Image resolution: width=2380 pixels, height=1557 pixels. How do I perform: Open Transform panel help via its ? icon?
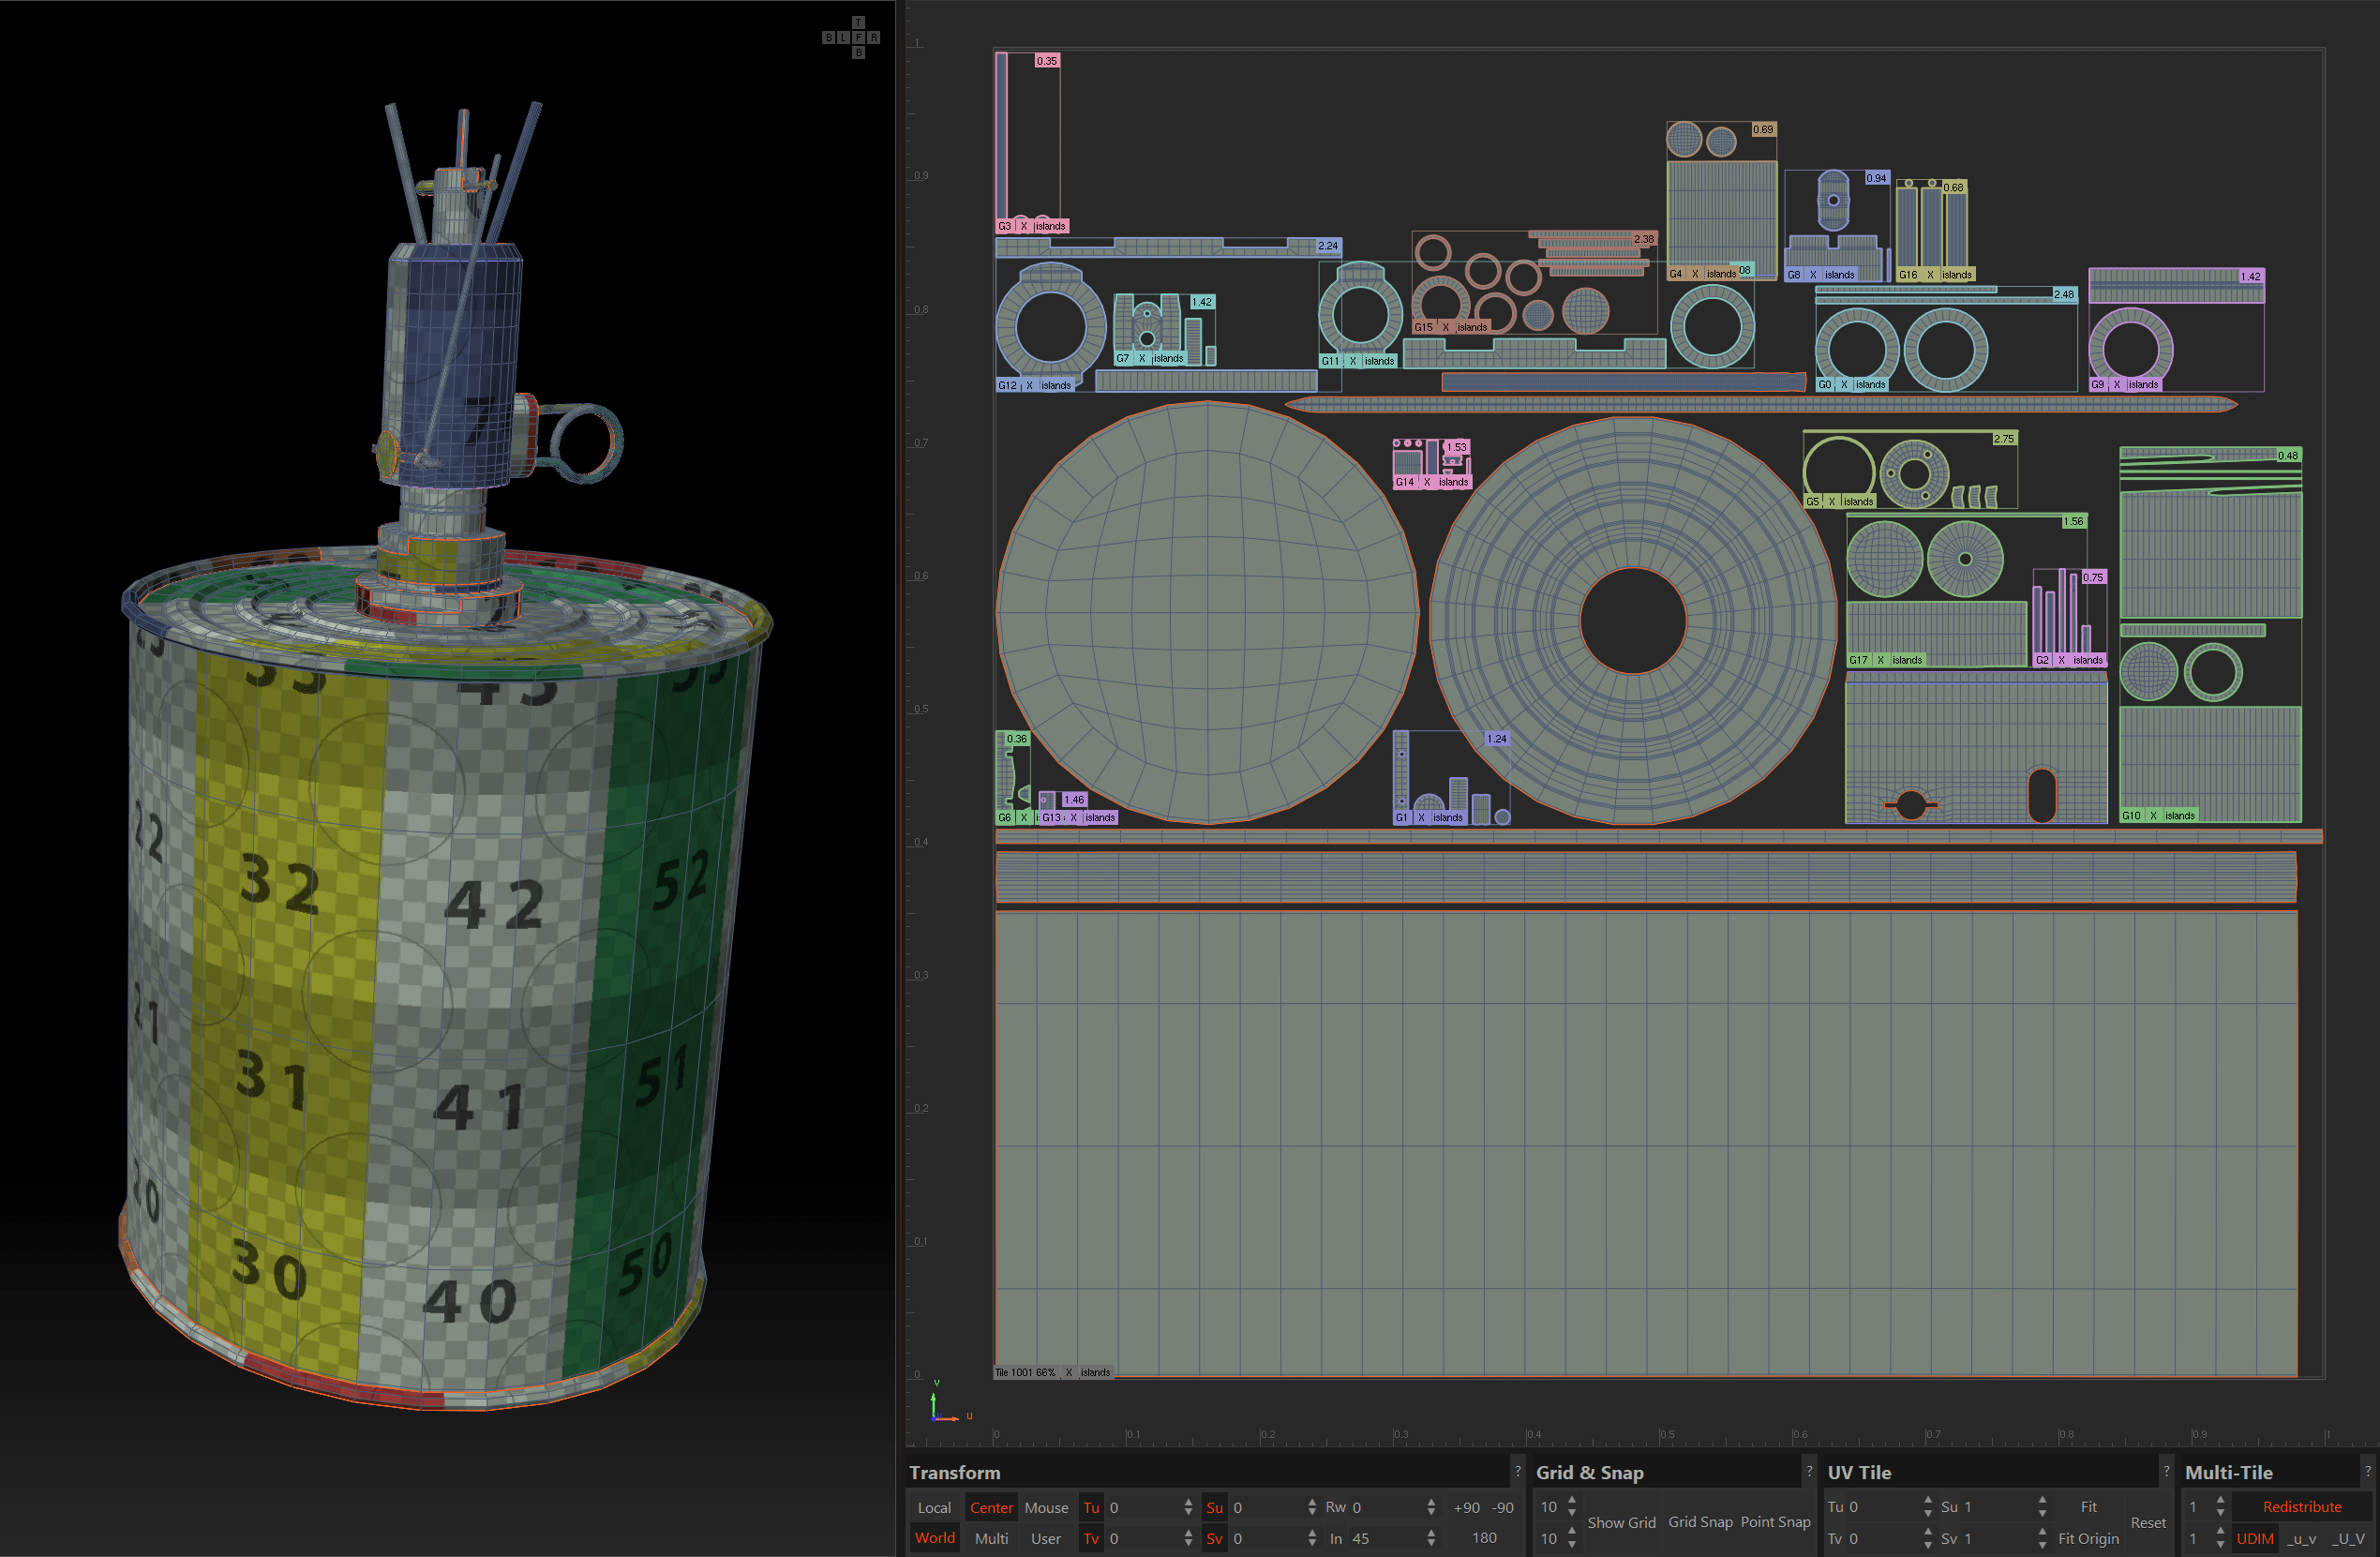click(1519, 1472)
